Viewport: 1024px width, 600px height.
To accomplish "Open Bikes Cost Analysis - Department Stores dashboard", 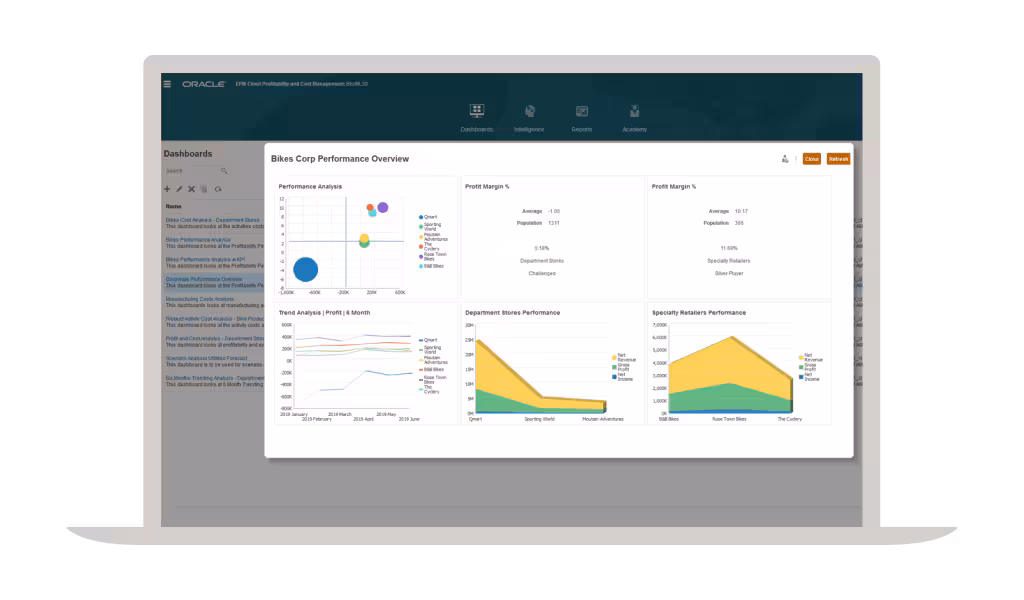I will [212, 220].
